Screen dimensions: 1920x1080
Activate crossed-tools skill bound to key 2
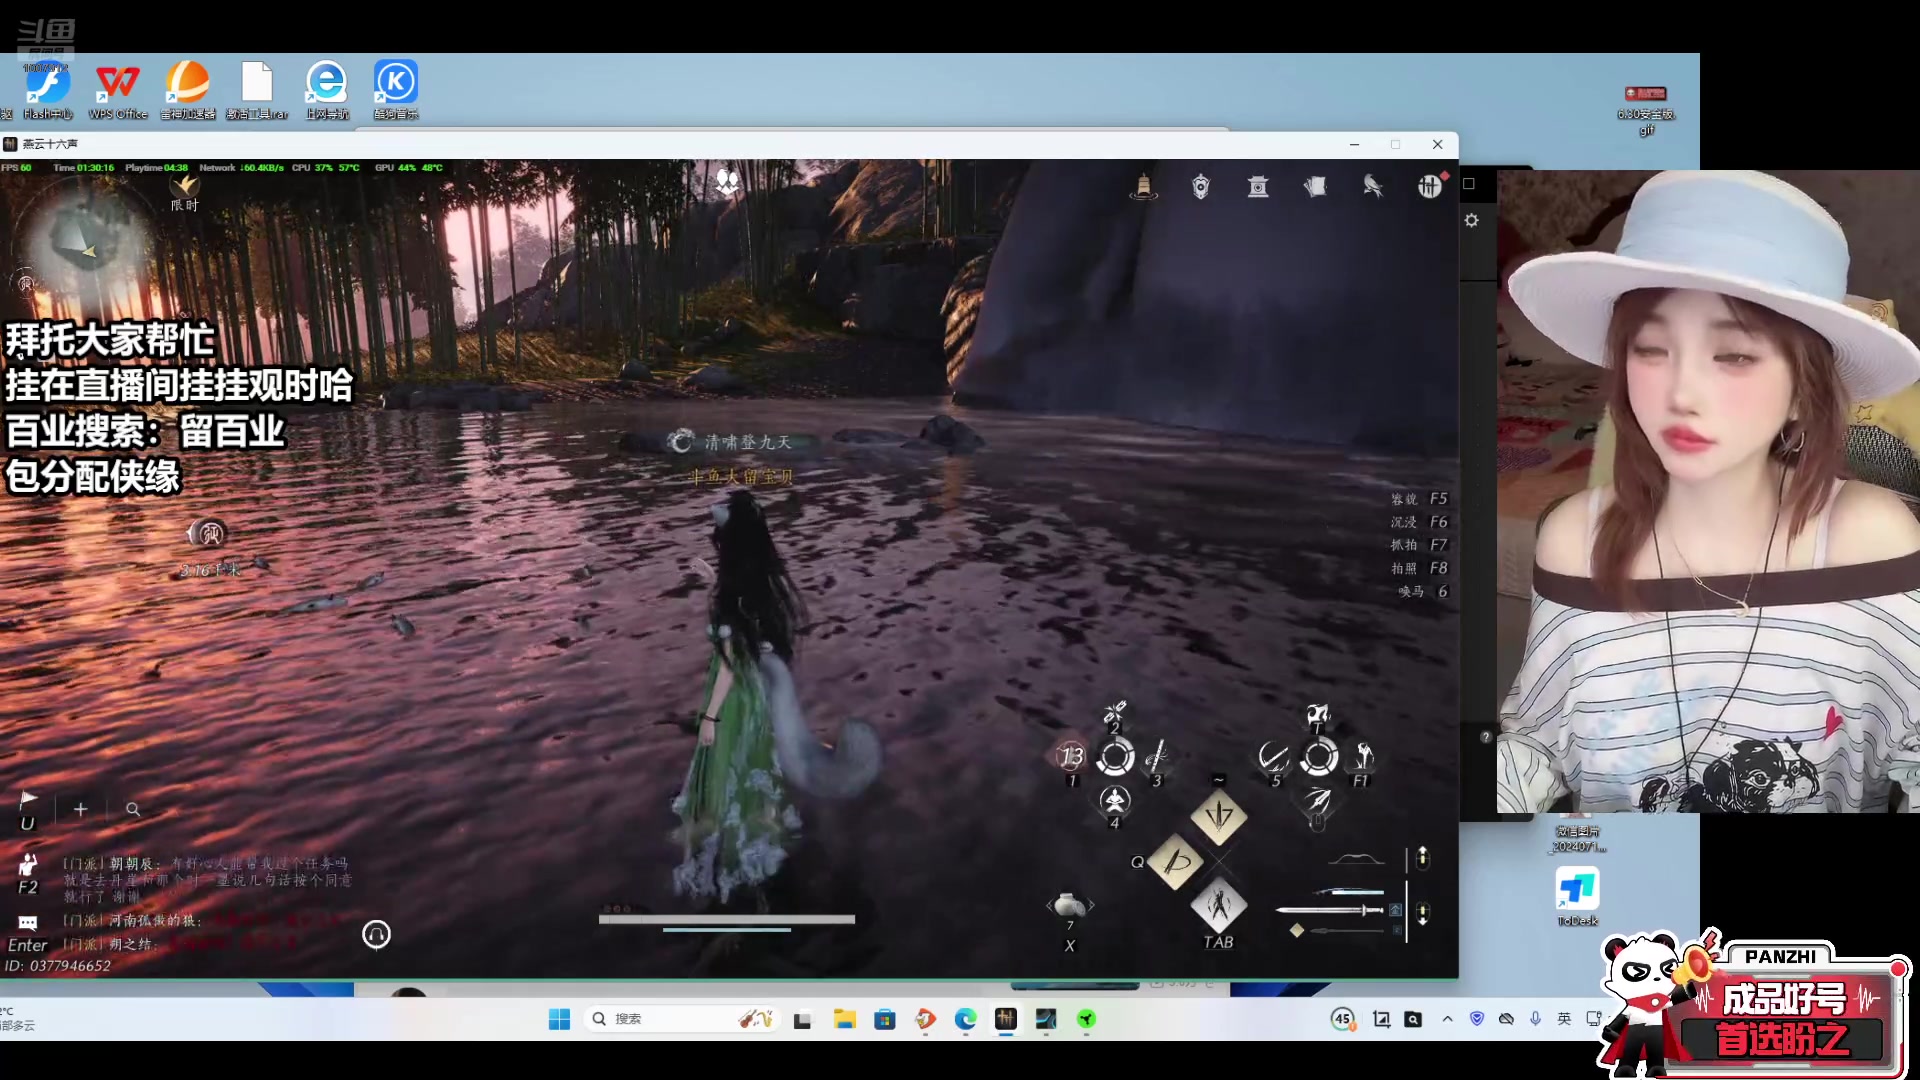(x=1114, y=715)
